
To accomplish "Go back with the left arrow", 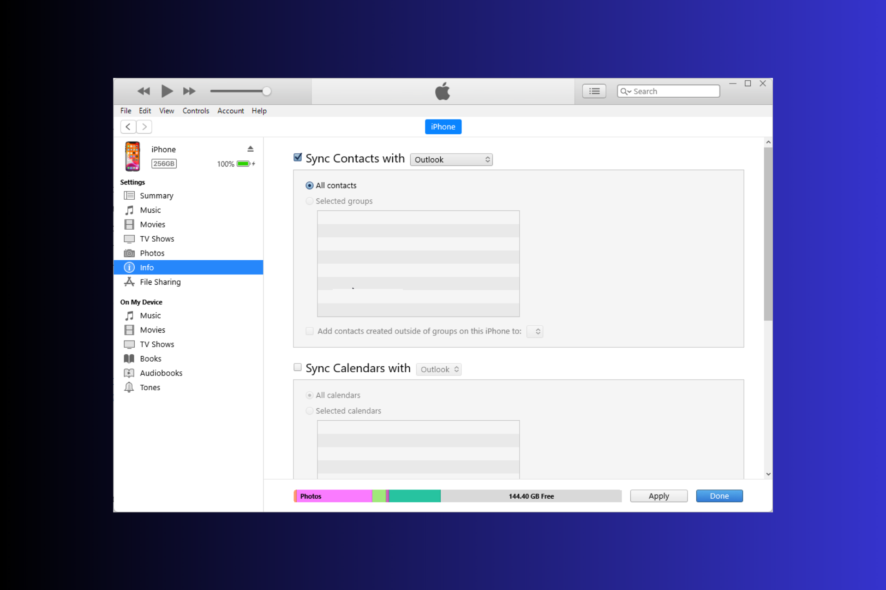I will tap(128, 127).
